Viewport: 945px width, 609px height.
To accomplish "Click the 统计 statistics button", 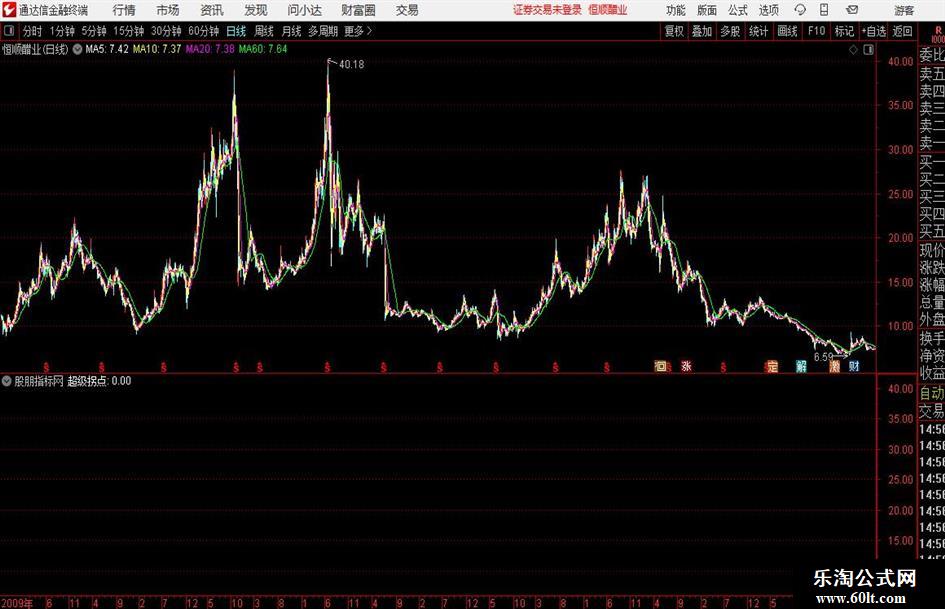I will tap(758, 31).
